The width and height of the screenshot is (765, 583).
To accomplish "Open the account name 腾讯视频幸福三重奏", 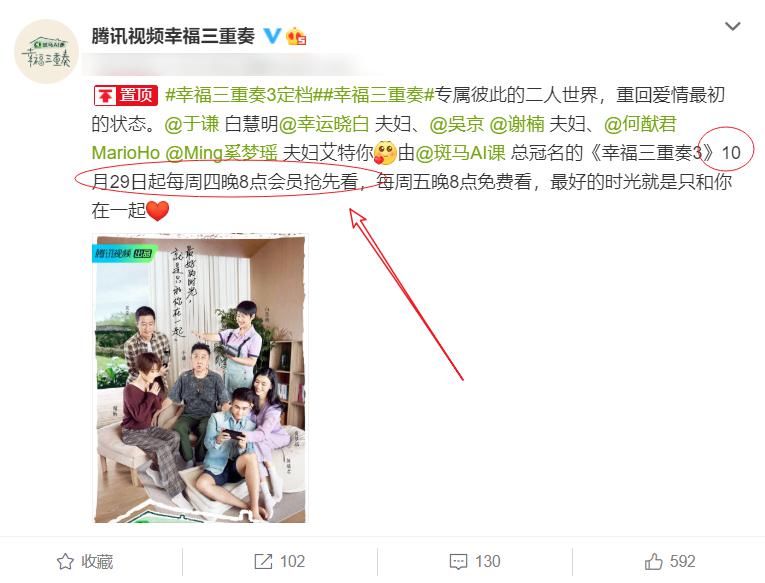I will tap(173, 36).
